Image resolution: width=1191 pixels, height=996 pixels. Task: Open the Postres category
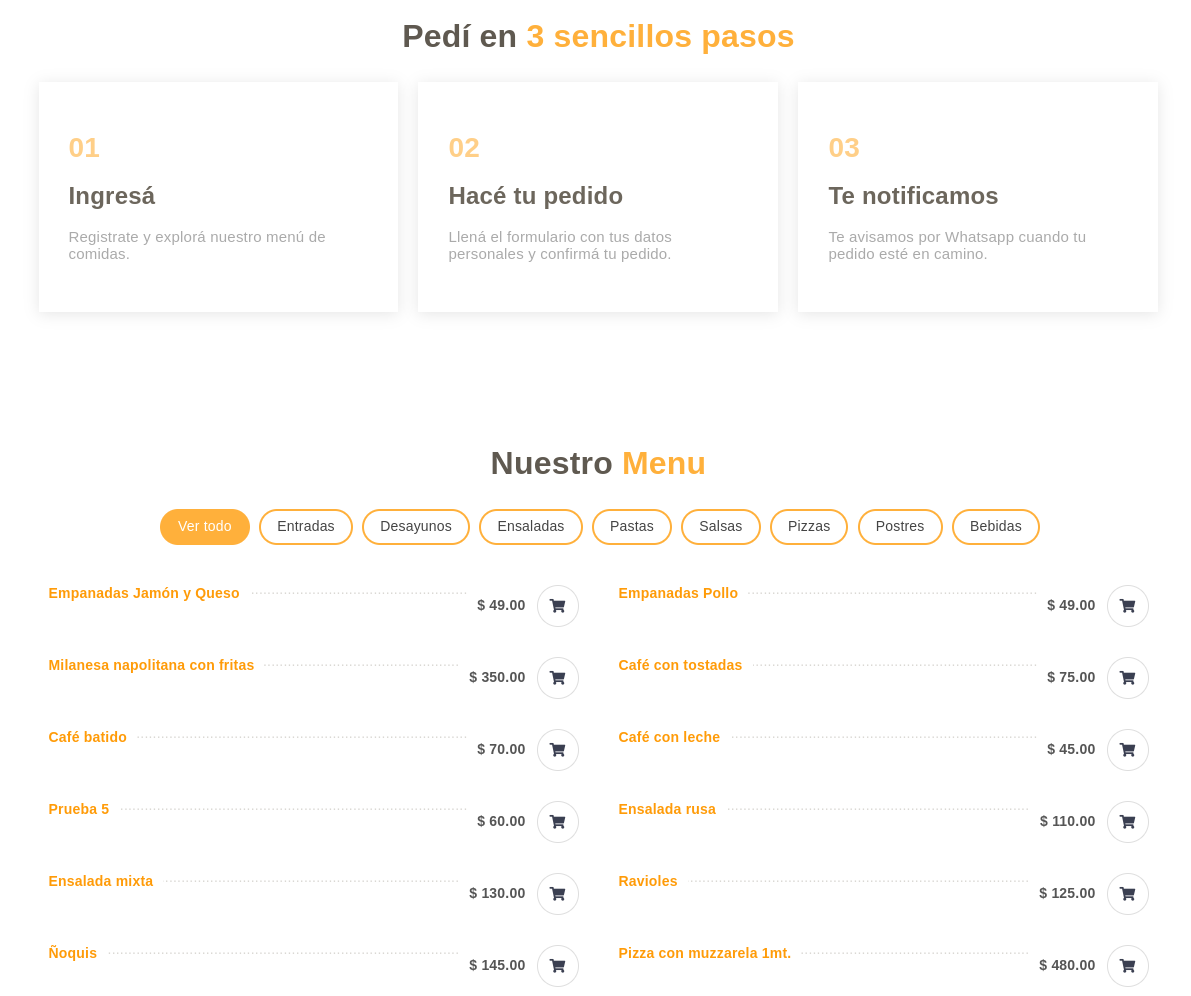[x=899, y=527]
